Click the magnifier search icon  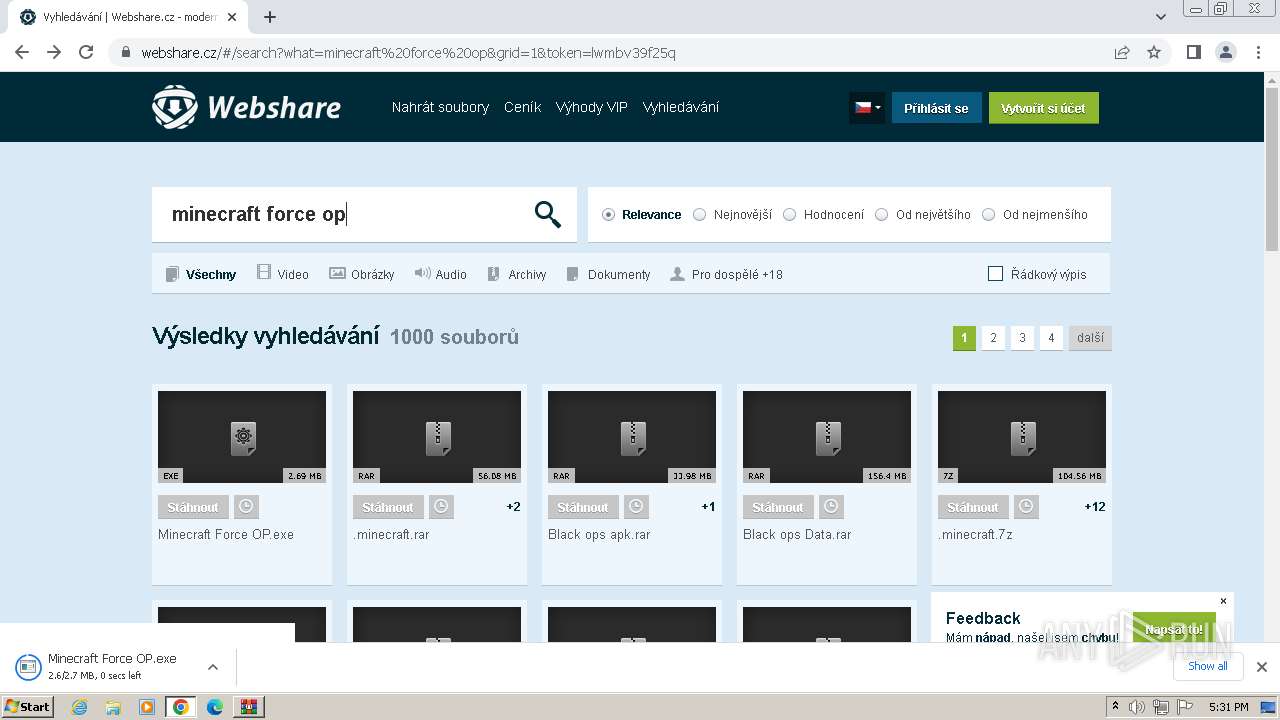click(547, 214)
